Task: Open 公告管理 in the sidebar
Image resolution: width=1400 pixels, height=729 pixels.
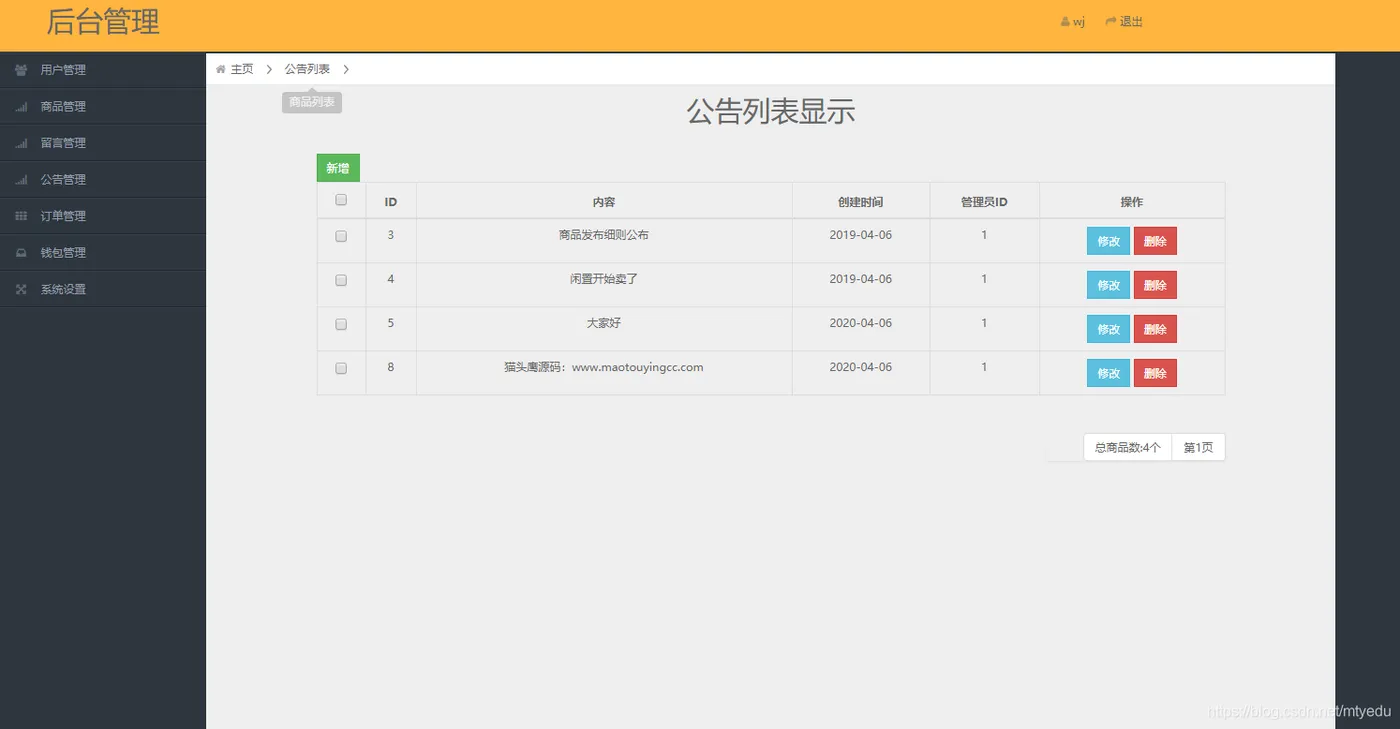Action: [103, 180]
